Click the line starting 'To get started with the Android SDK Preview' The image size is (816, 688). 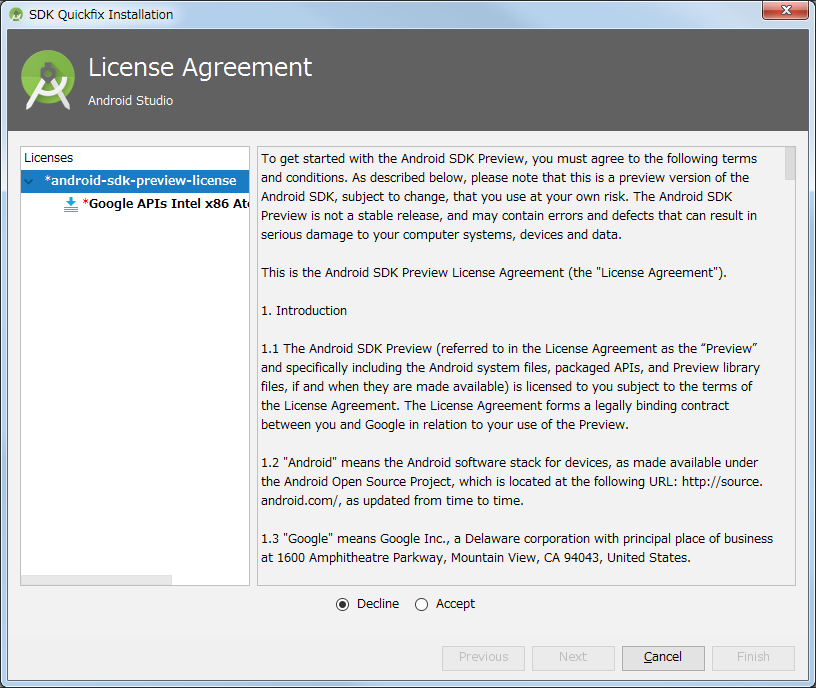click(509, 159)
